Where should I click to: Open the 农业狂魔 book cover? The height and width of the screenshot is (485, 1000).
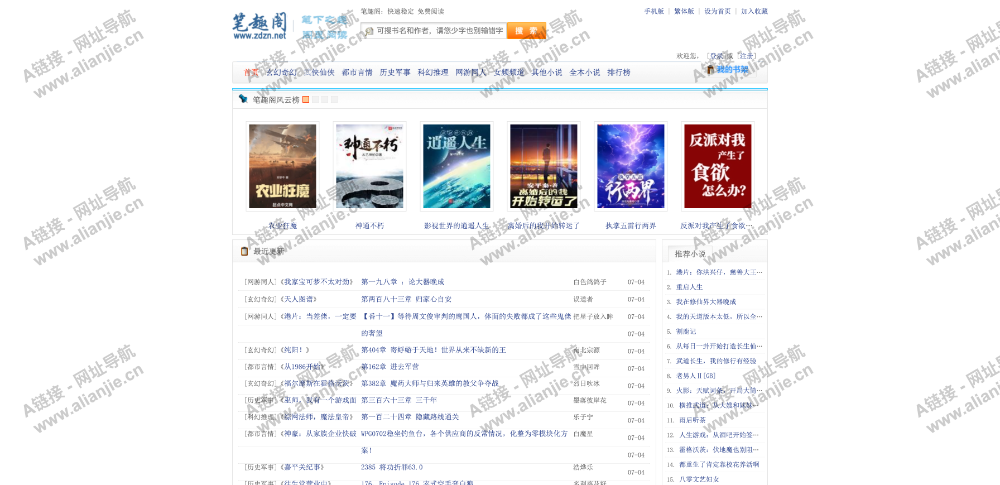[x=282, y=166]
